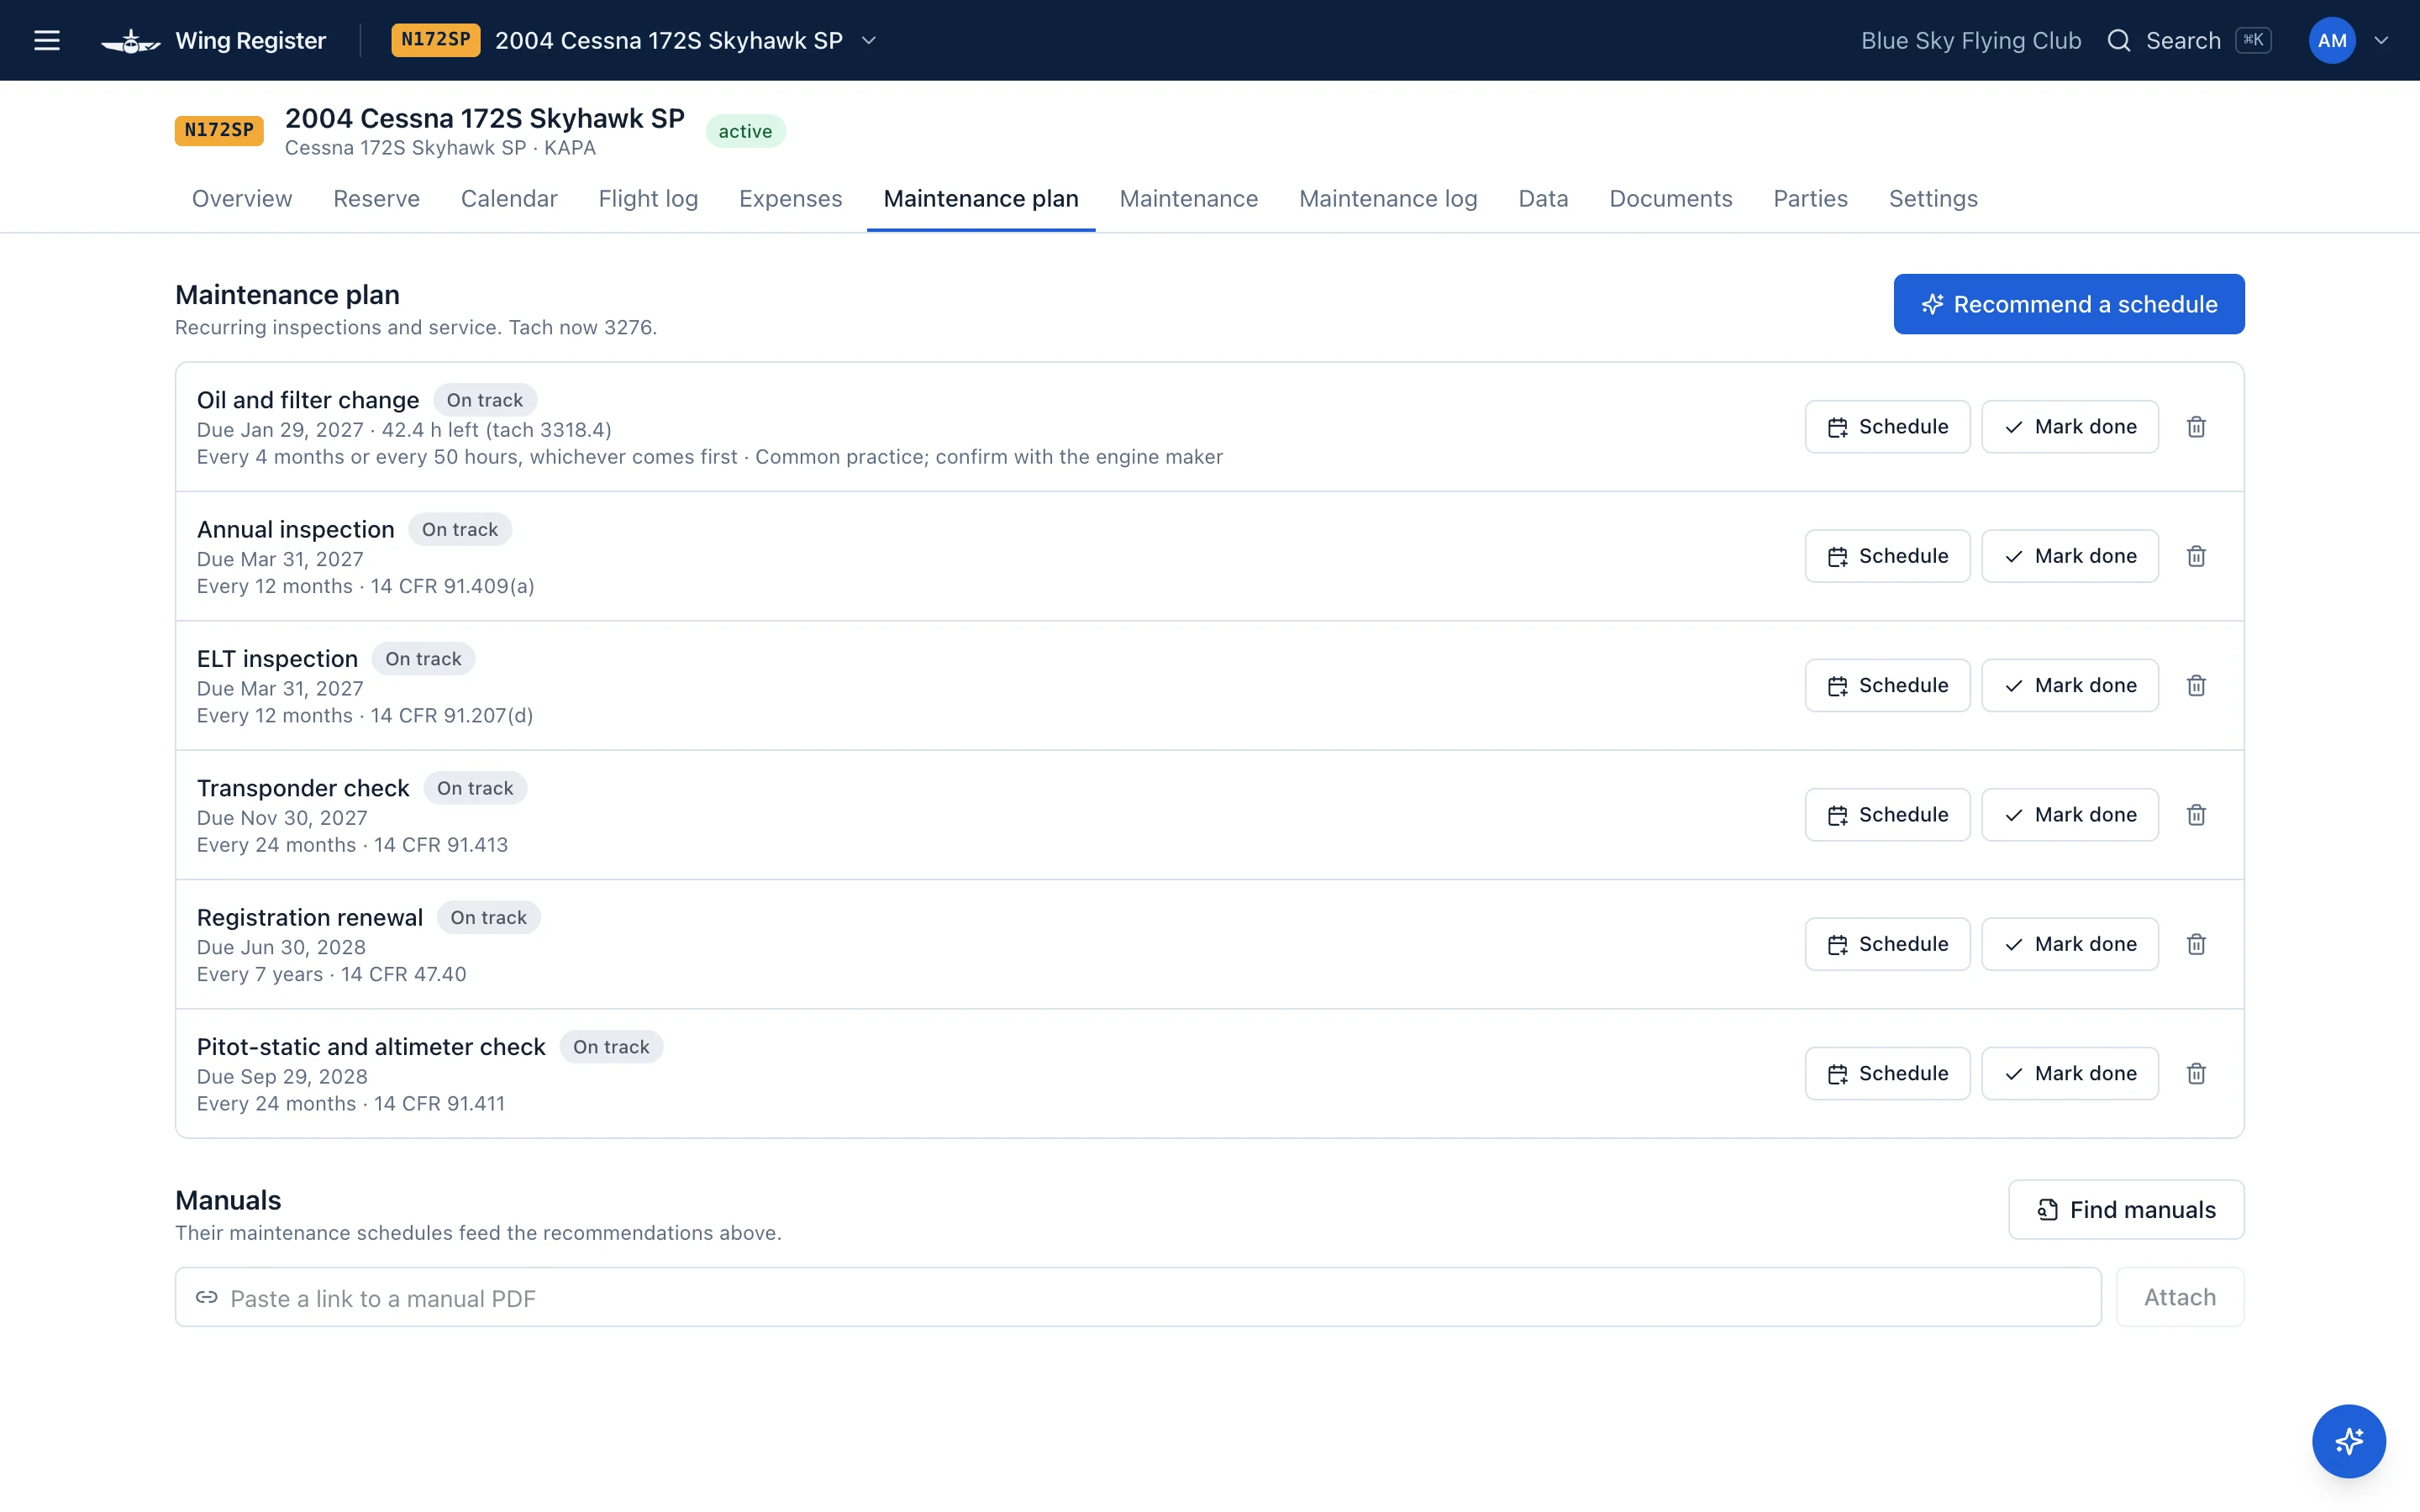This screenshot has height=1512, width=2420.
Task: Expand the user account menu chevron
Action: point(2381,41)
